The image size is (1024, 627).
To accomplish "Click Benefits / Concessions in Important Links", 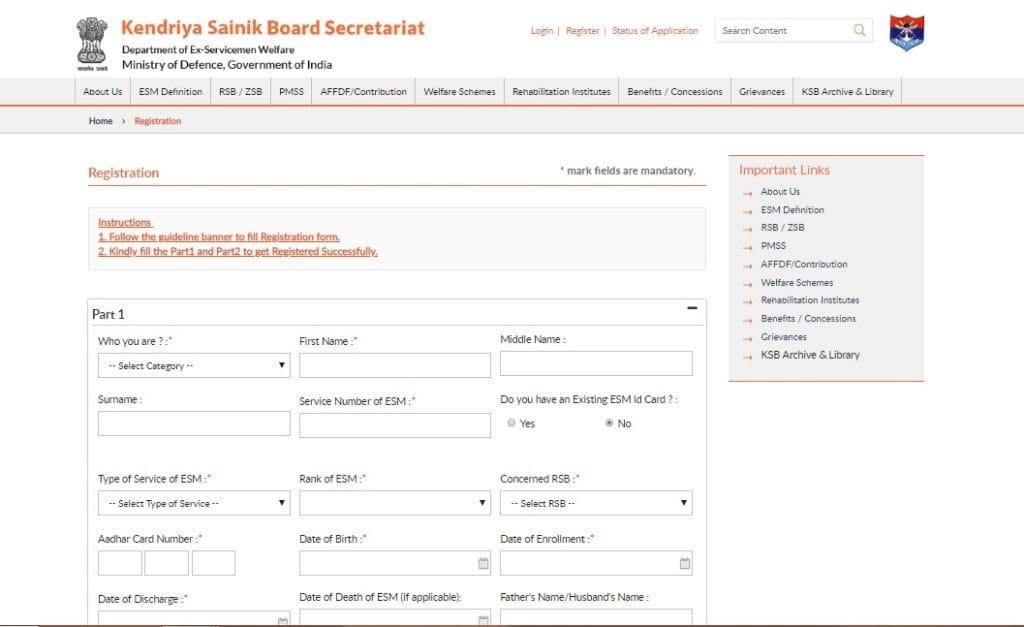I will coord(808,318).
